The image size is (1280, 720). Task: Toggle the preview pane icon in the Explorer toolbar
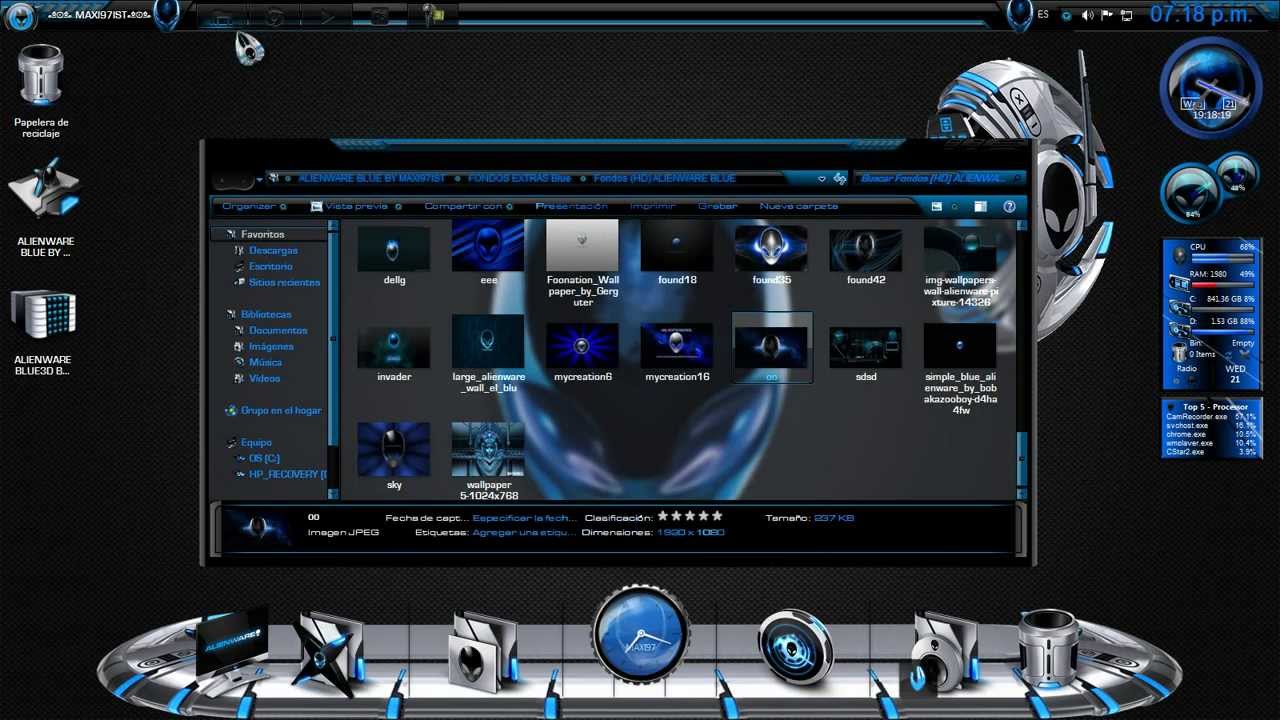coord(981,207)
